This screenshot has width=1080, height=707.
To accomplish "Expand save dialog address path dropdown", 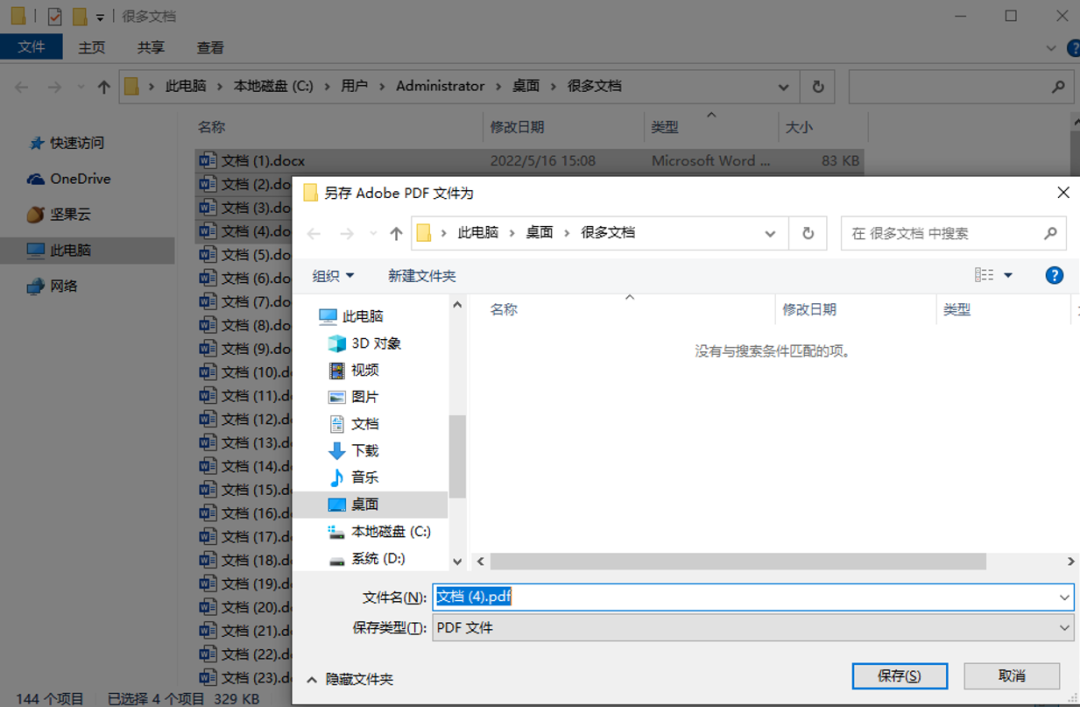I will [x=770, y=234].
